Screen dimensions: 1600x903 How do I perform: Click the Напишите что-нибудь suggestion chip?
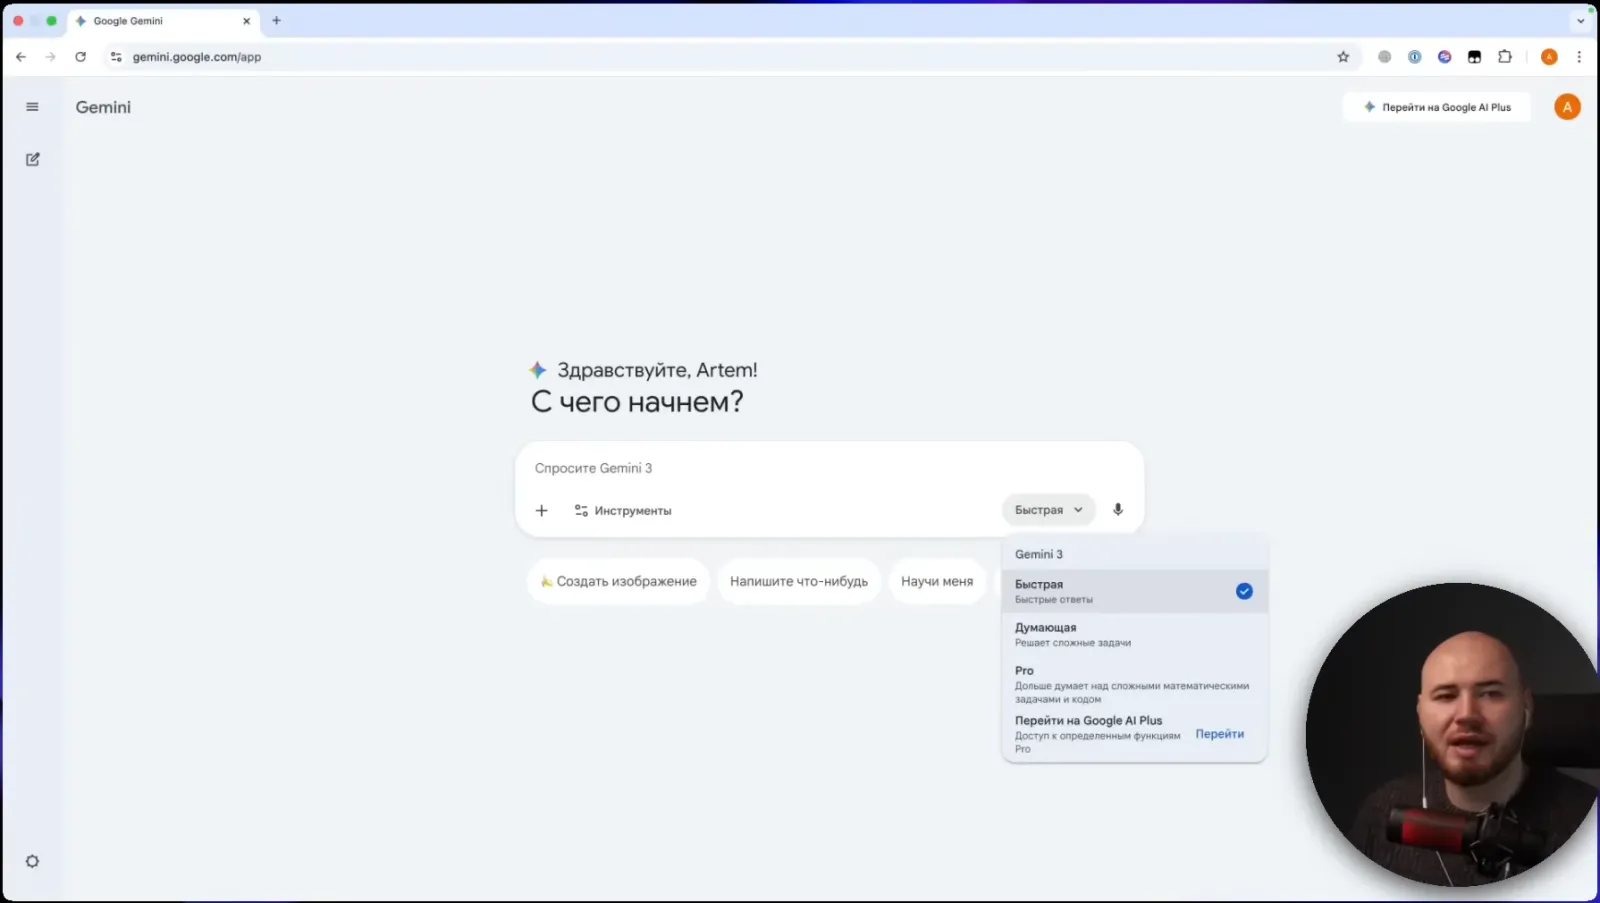[x=799, y=581]
